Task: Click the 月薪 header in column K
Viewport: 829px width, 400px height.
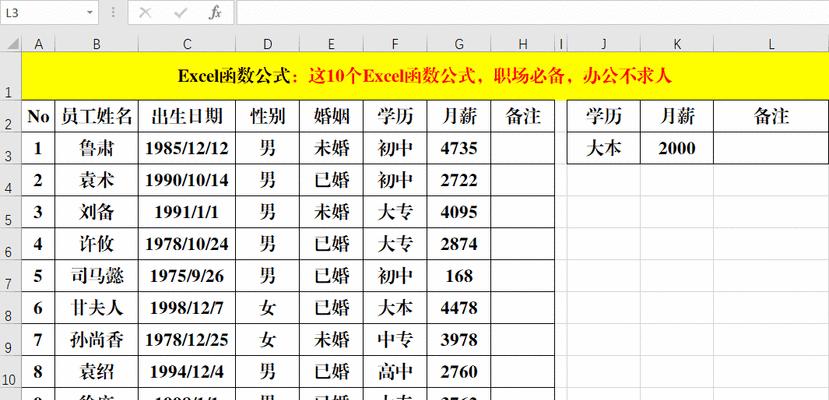Action: (677, 116)
